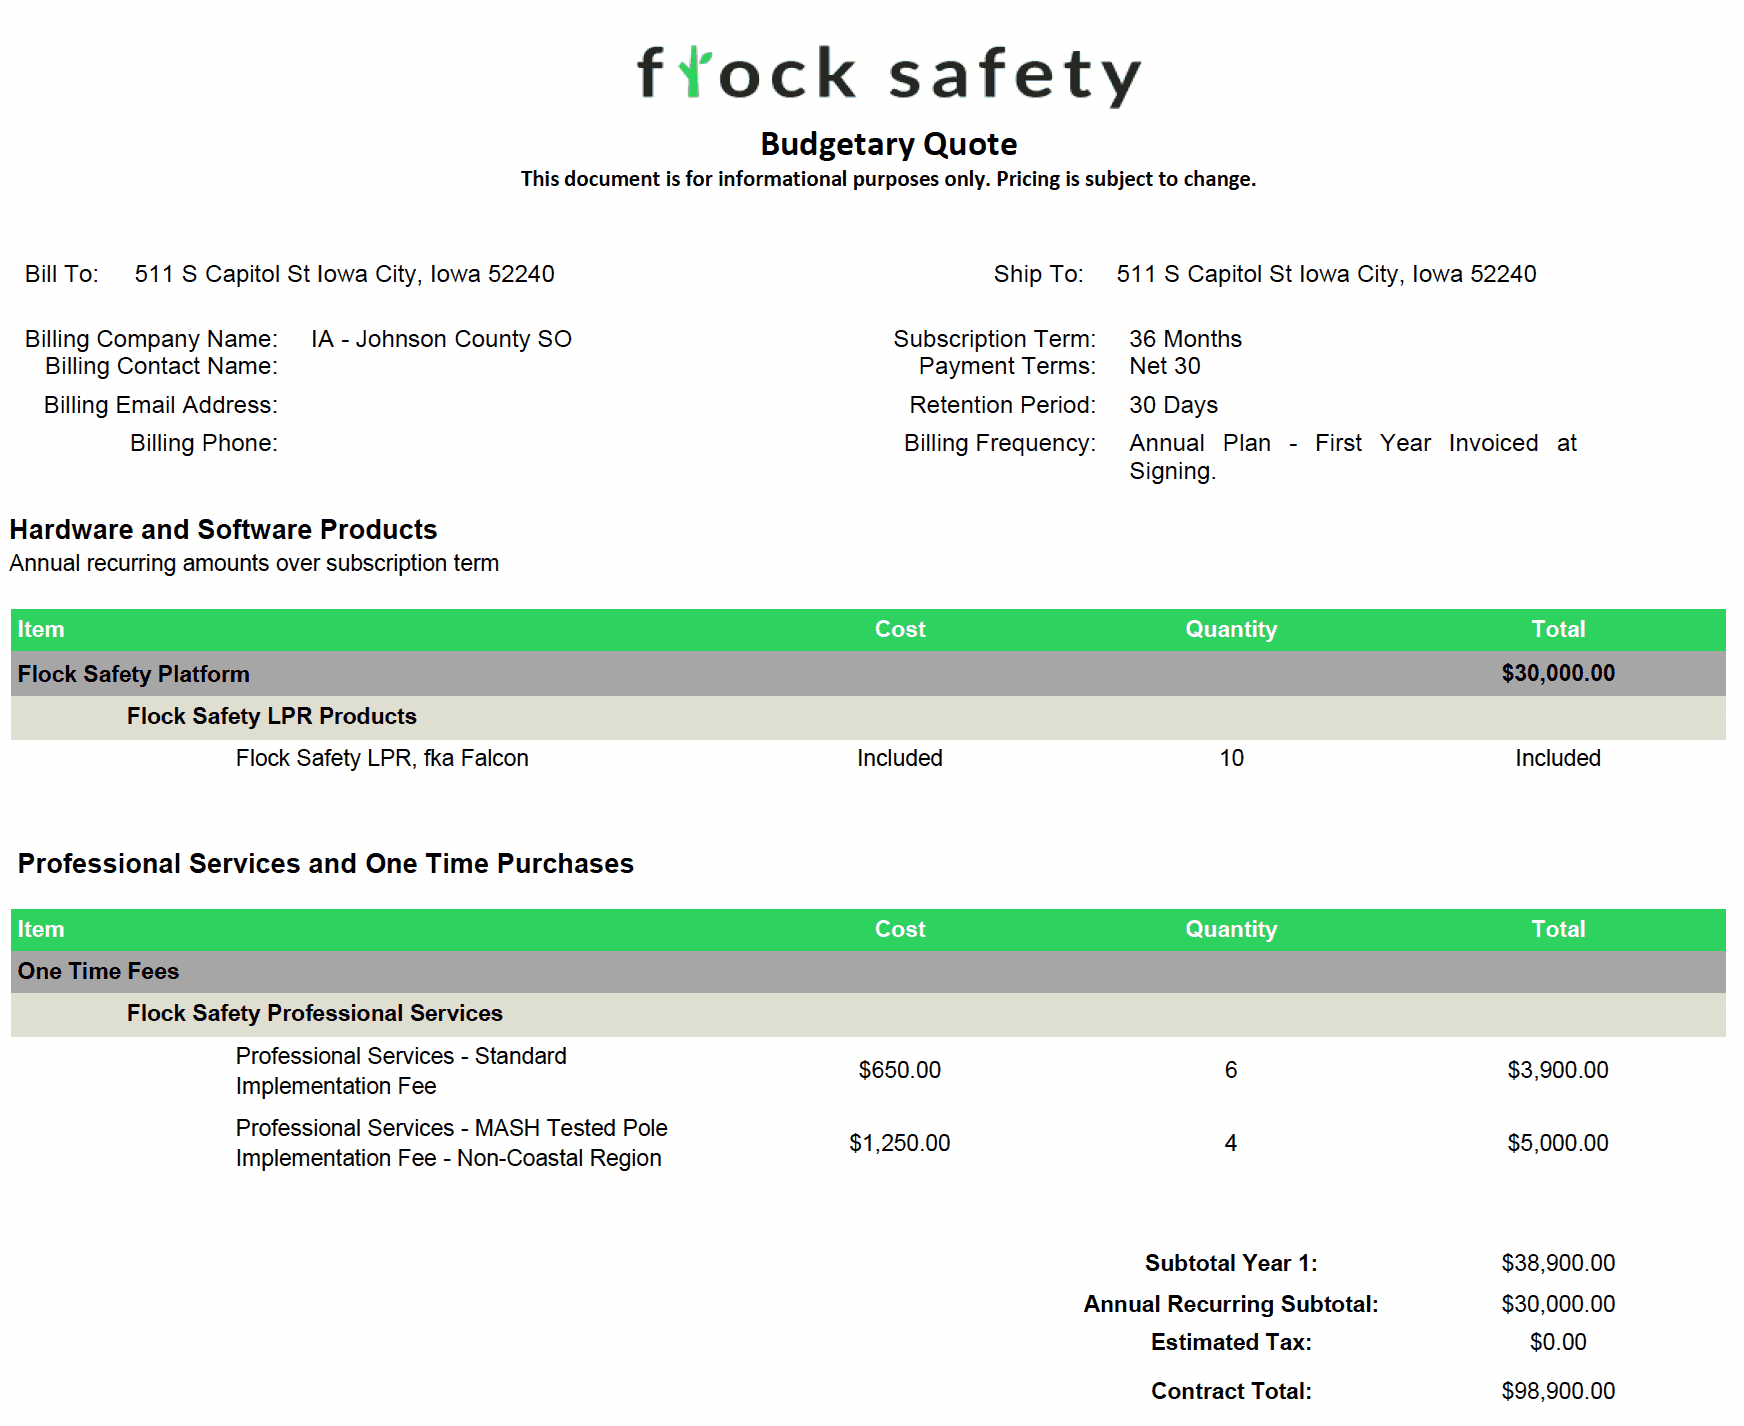This screenshot has width=1744, height=1426.
Task: Click the Subtotal Year 1 amount $38,900.00
Action: click(1557, 1263)
